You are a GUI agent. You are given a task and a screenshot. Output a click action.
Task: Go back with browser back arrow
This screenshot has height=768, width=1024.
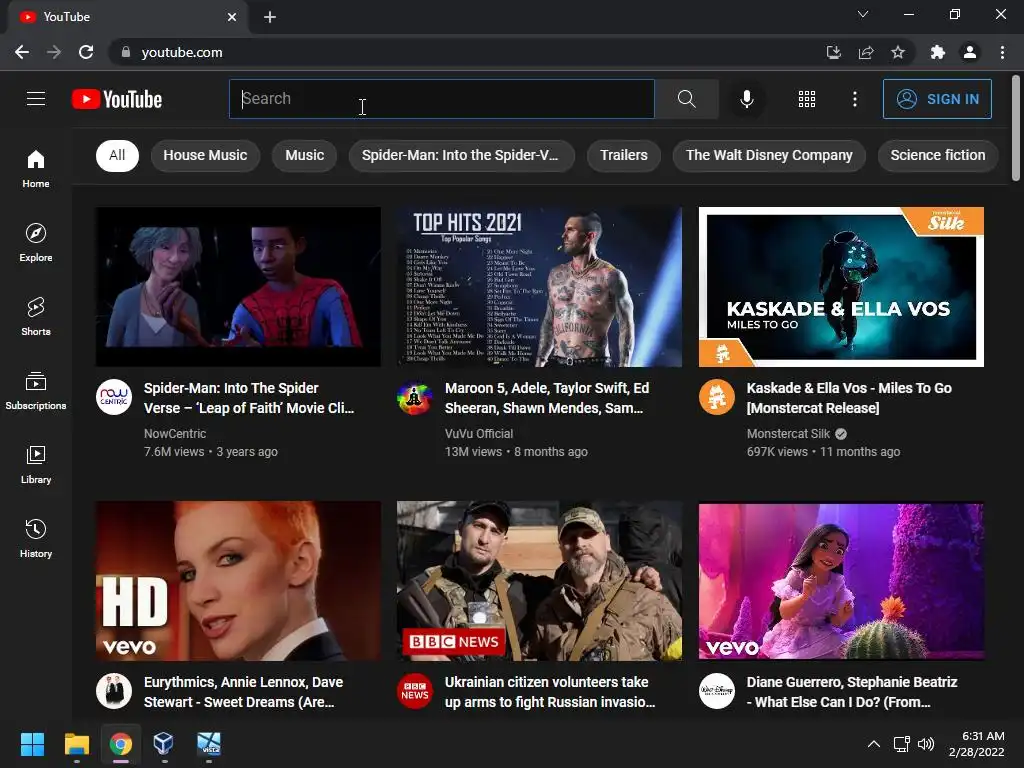point(22,52)
